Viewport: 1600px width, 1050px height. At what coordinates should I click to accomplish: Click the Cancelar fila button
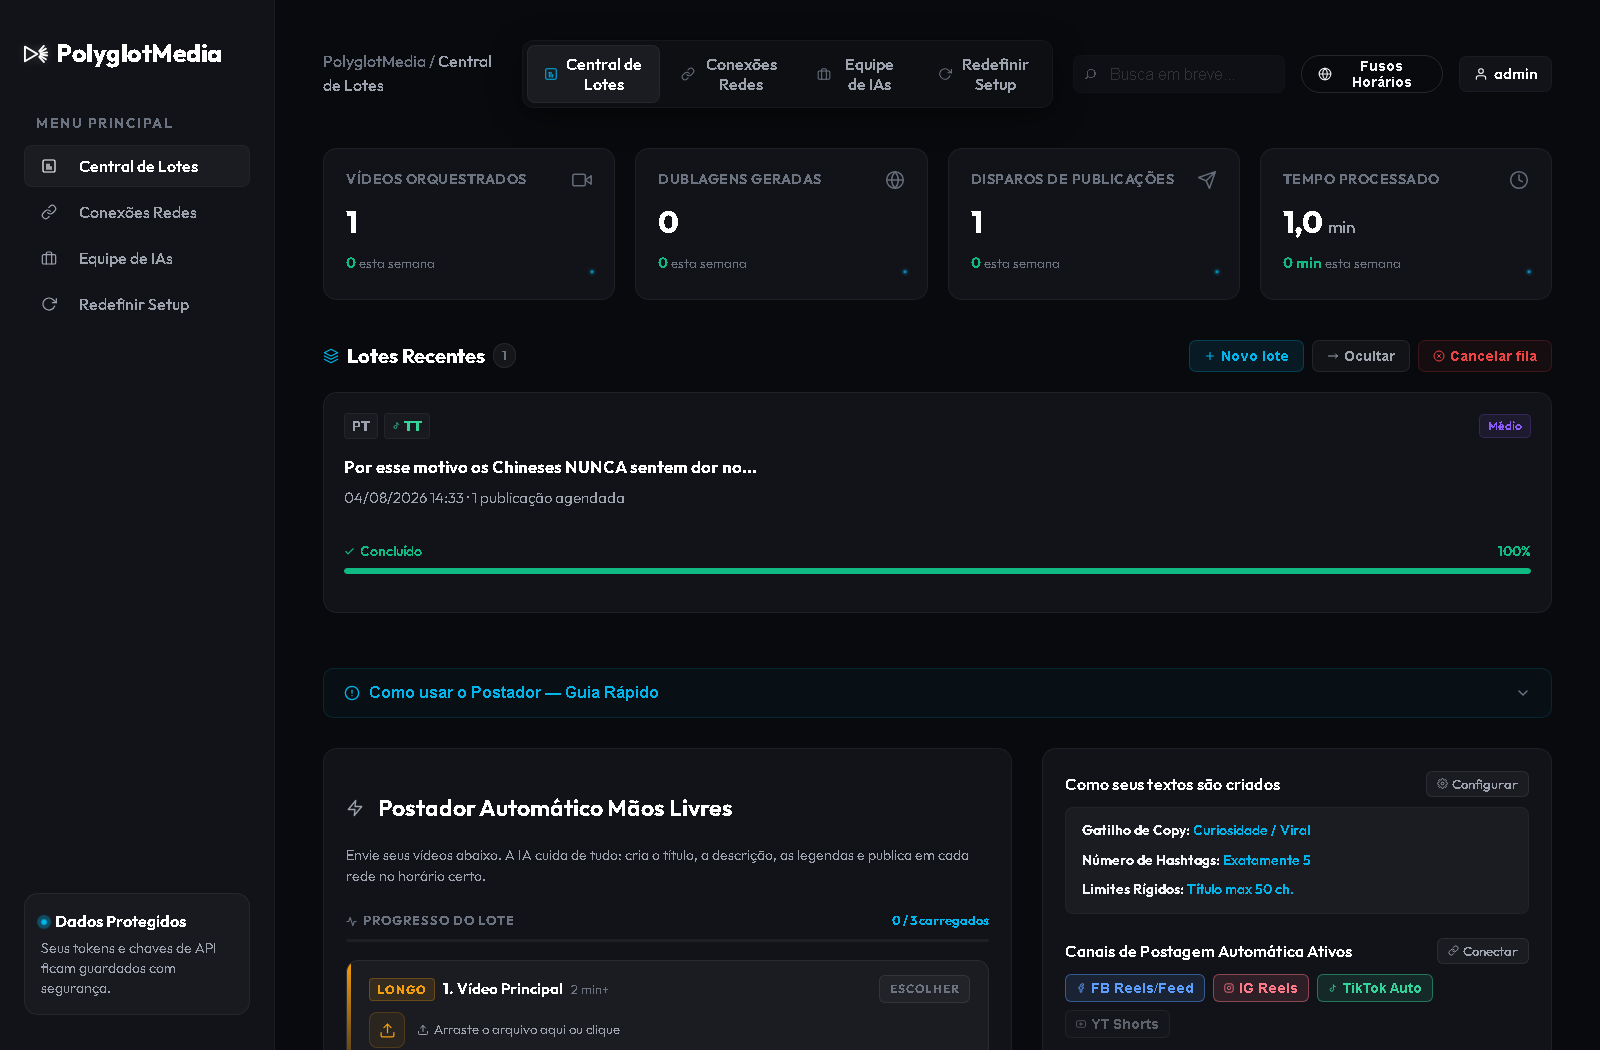click(1485, 356)
